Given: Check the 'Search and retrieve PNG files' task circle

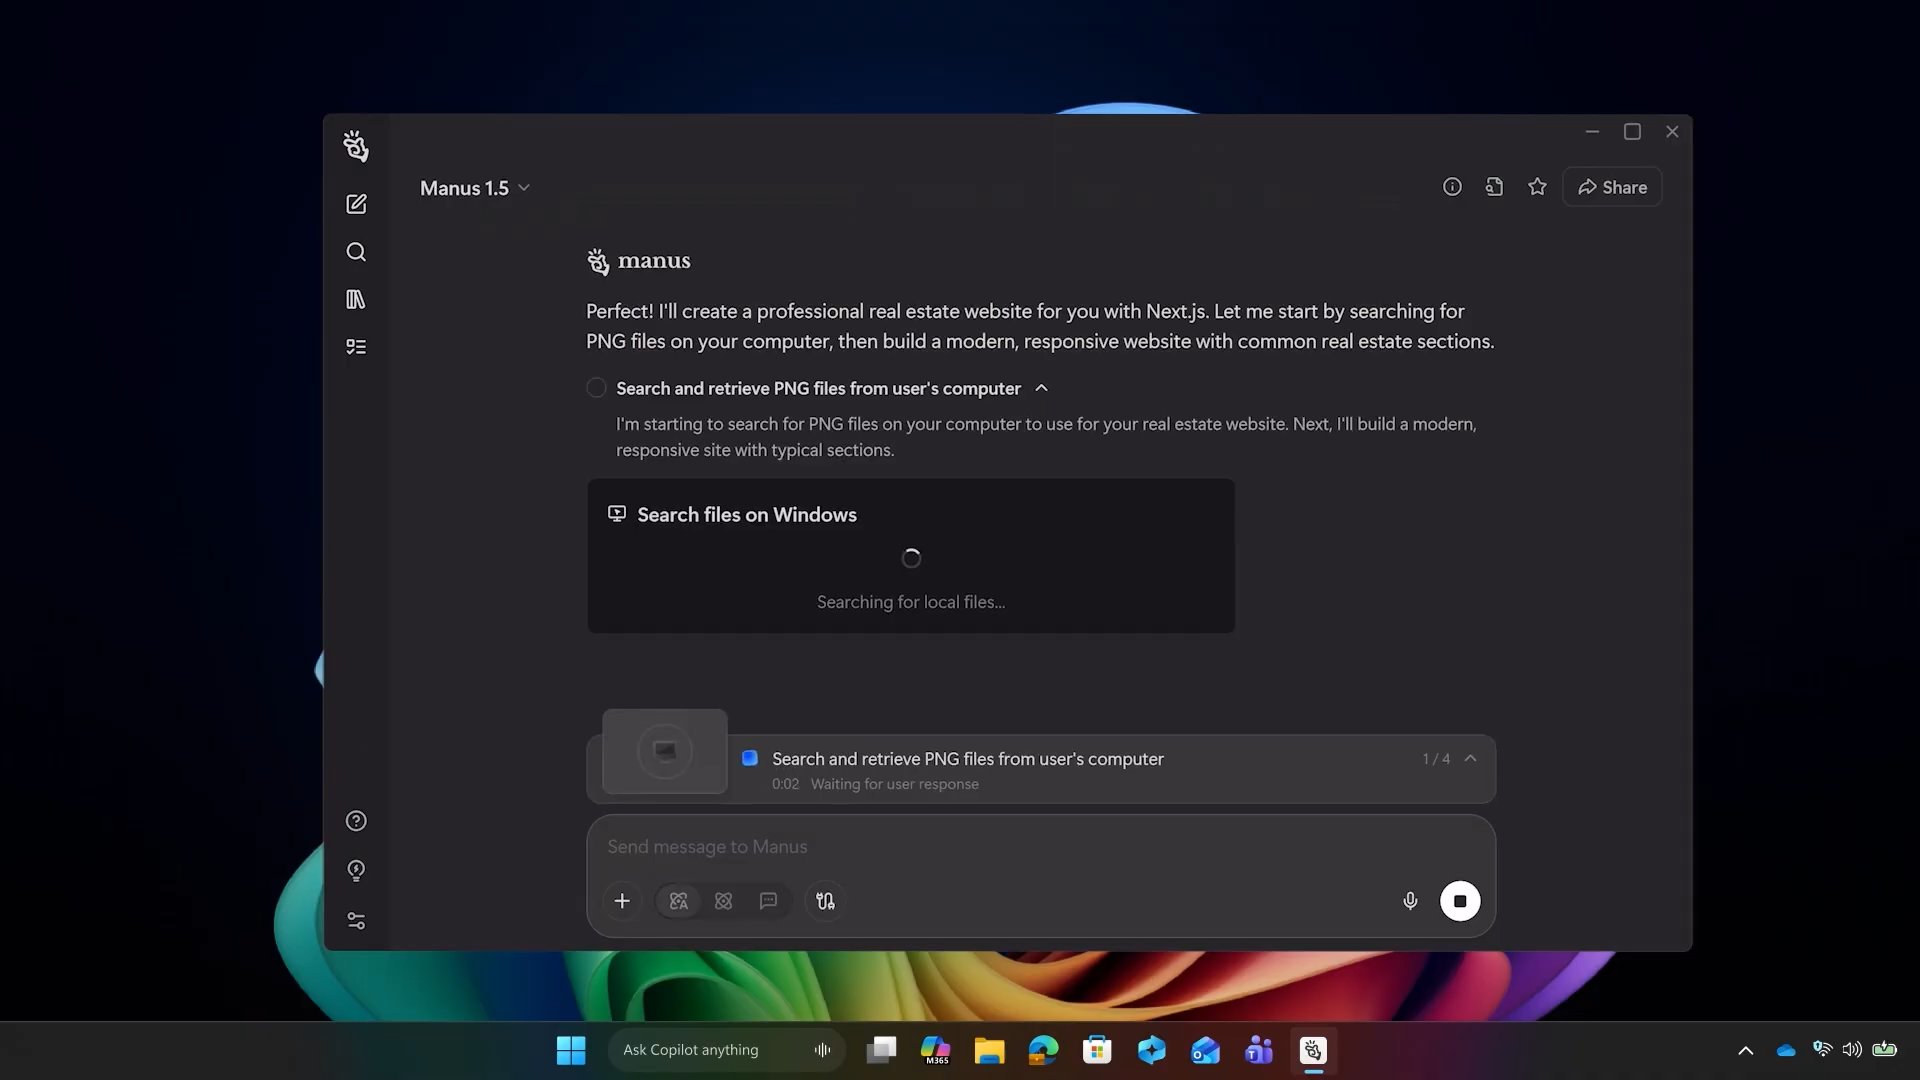Looking at the screenshot, I should (596, 388).
